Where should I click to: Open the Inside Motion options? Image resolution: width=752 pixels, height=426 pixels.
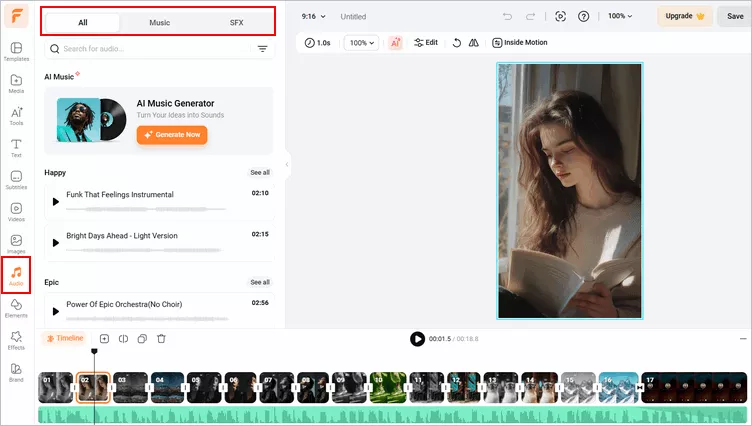click(520, 43)
